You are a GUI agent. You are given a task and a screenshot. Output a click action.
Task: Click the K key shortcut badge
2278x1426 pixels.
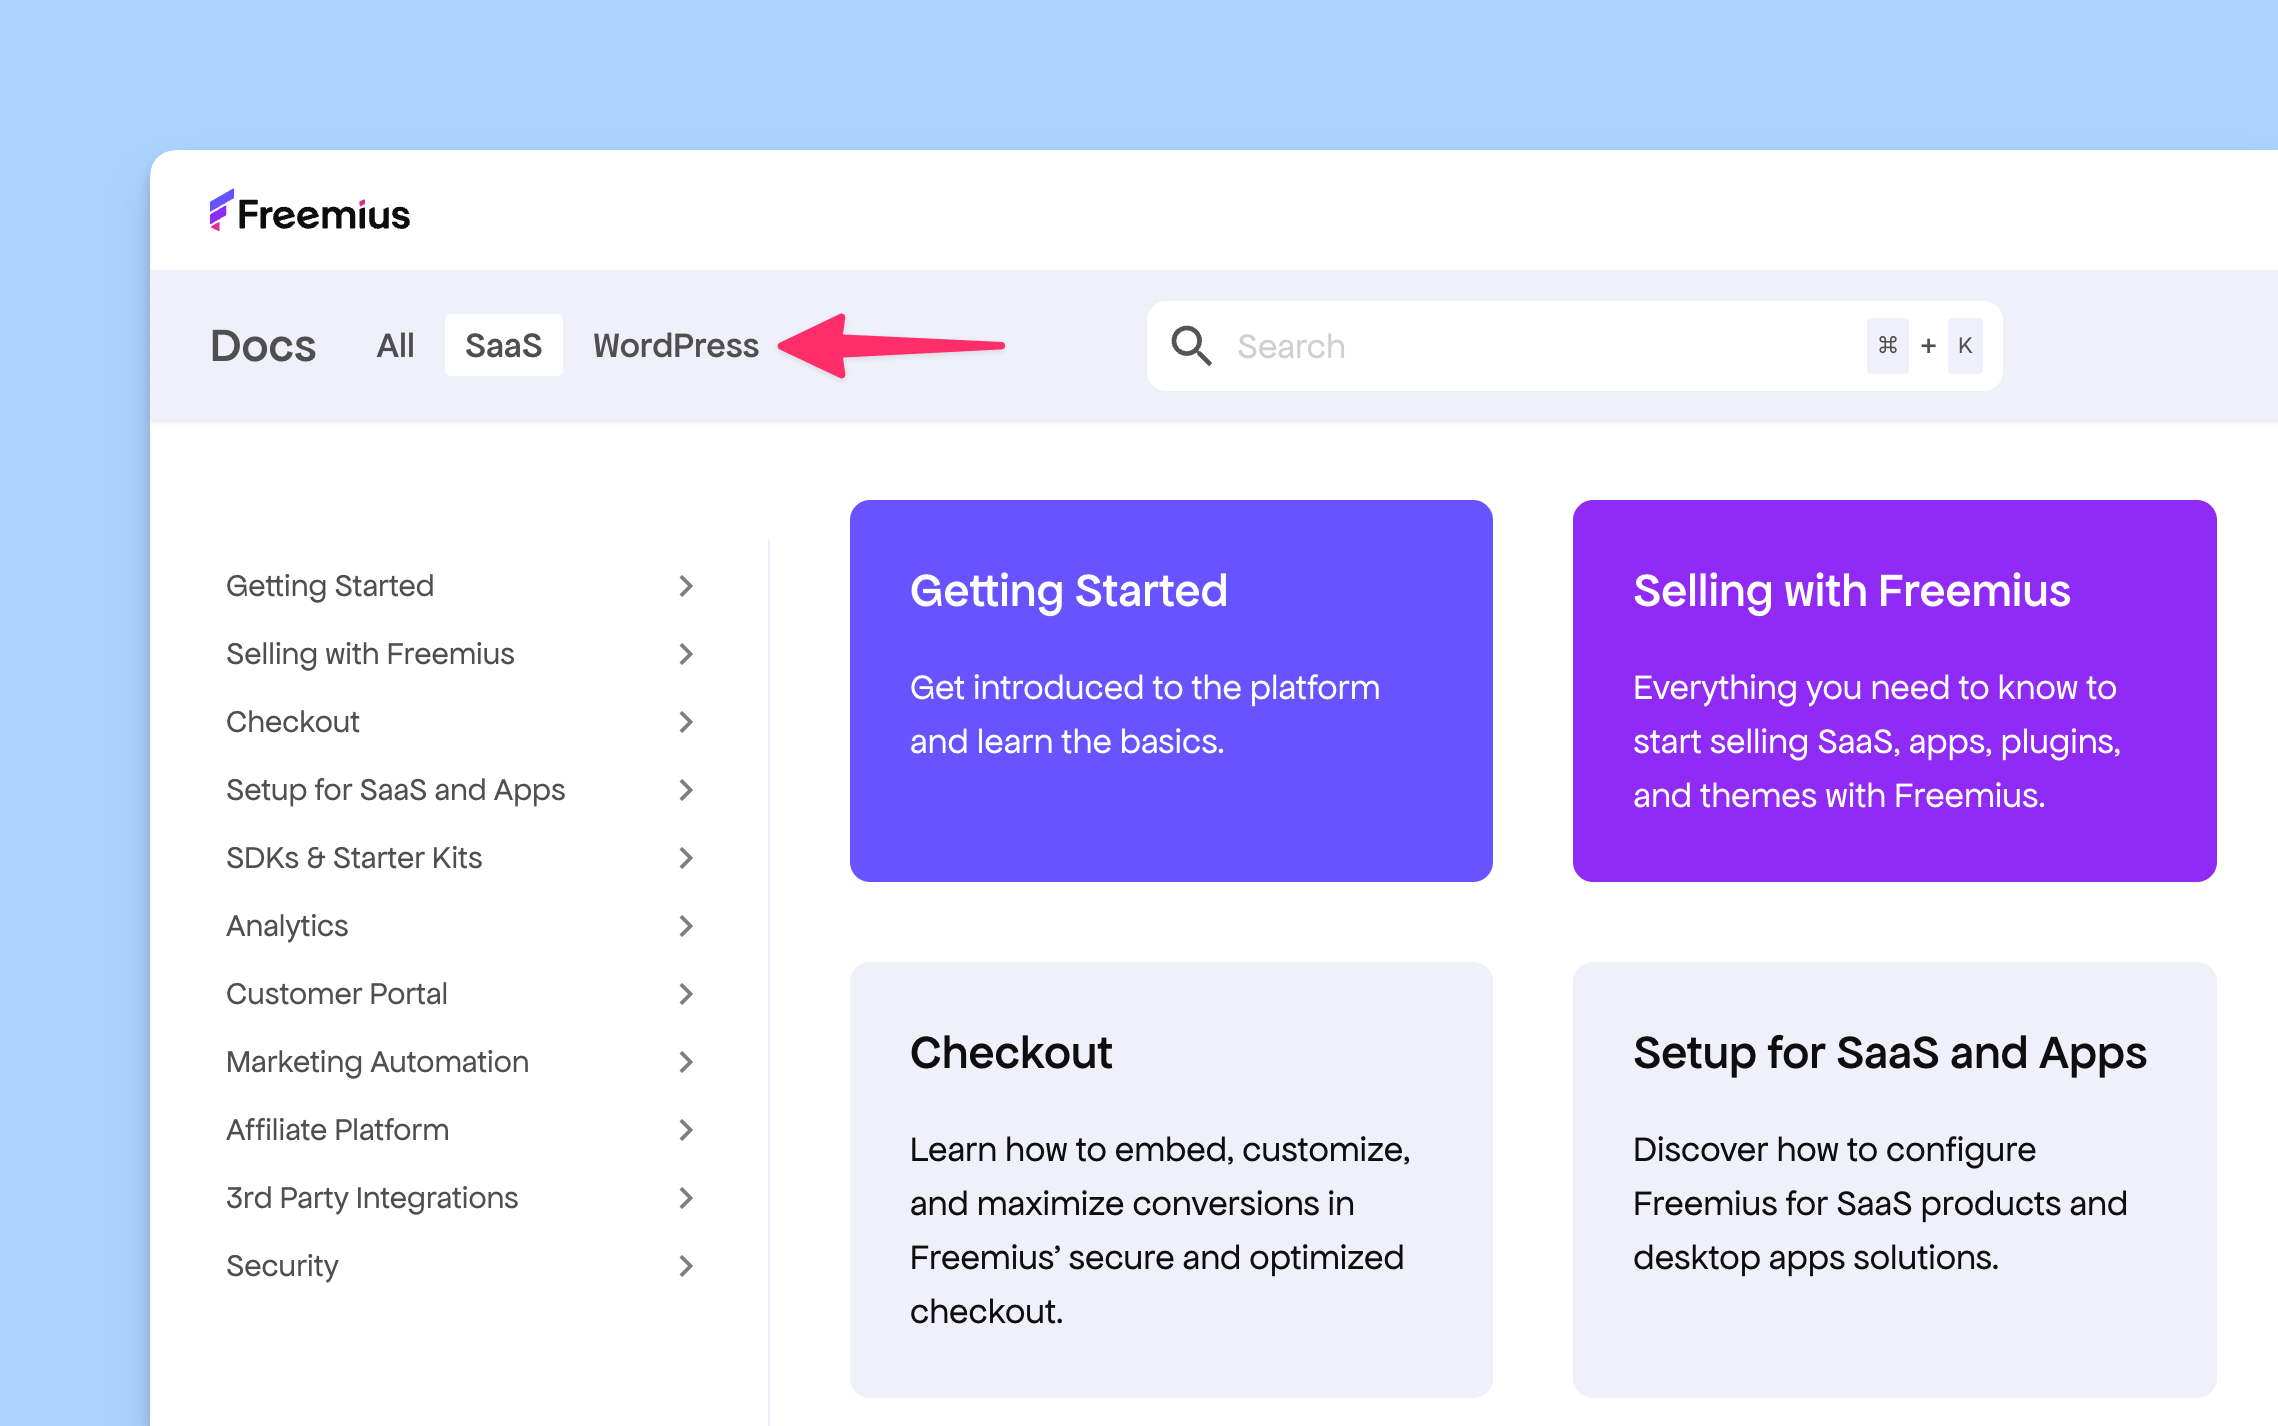[x=1964, y=346]
